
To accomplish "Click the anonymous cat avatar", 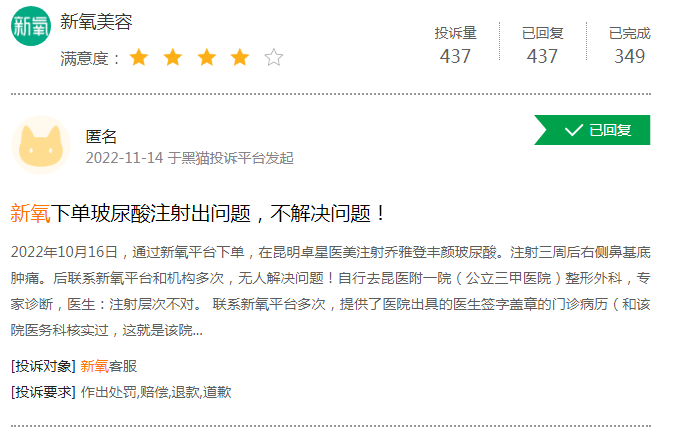I will coord(41,145).
